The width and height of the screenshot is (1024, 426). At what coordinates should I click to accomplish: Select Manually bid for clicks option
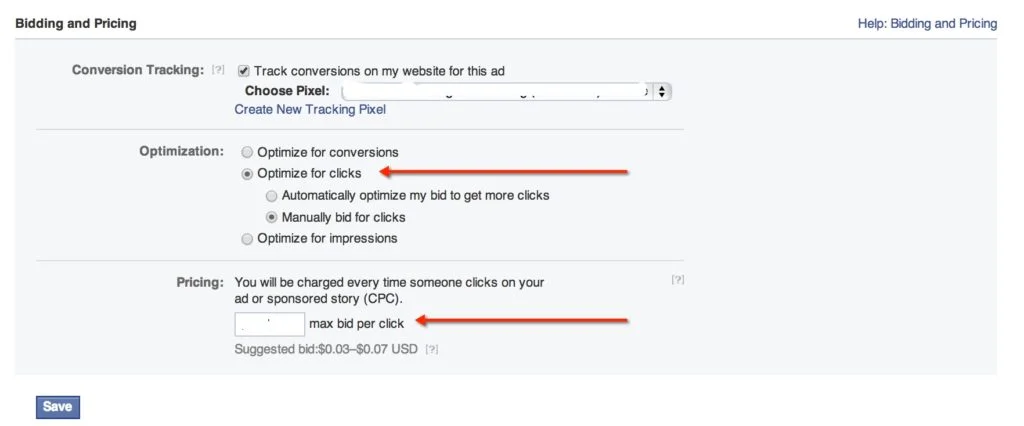coord(272,217)
